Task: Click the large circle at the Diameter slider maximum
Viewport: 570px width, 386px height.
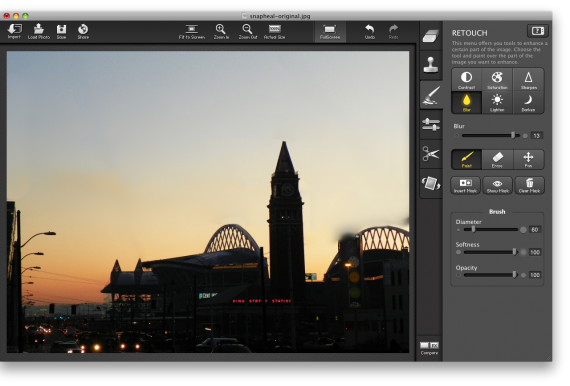Action: [523, 230]
